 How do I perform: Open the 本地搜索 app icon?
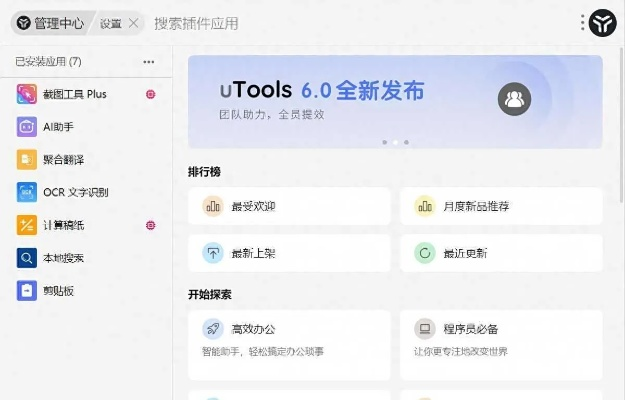pos(27,258)
